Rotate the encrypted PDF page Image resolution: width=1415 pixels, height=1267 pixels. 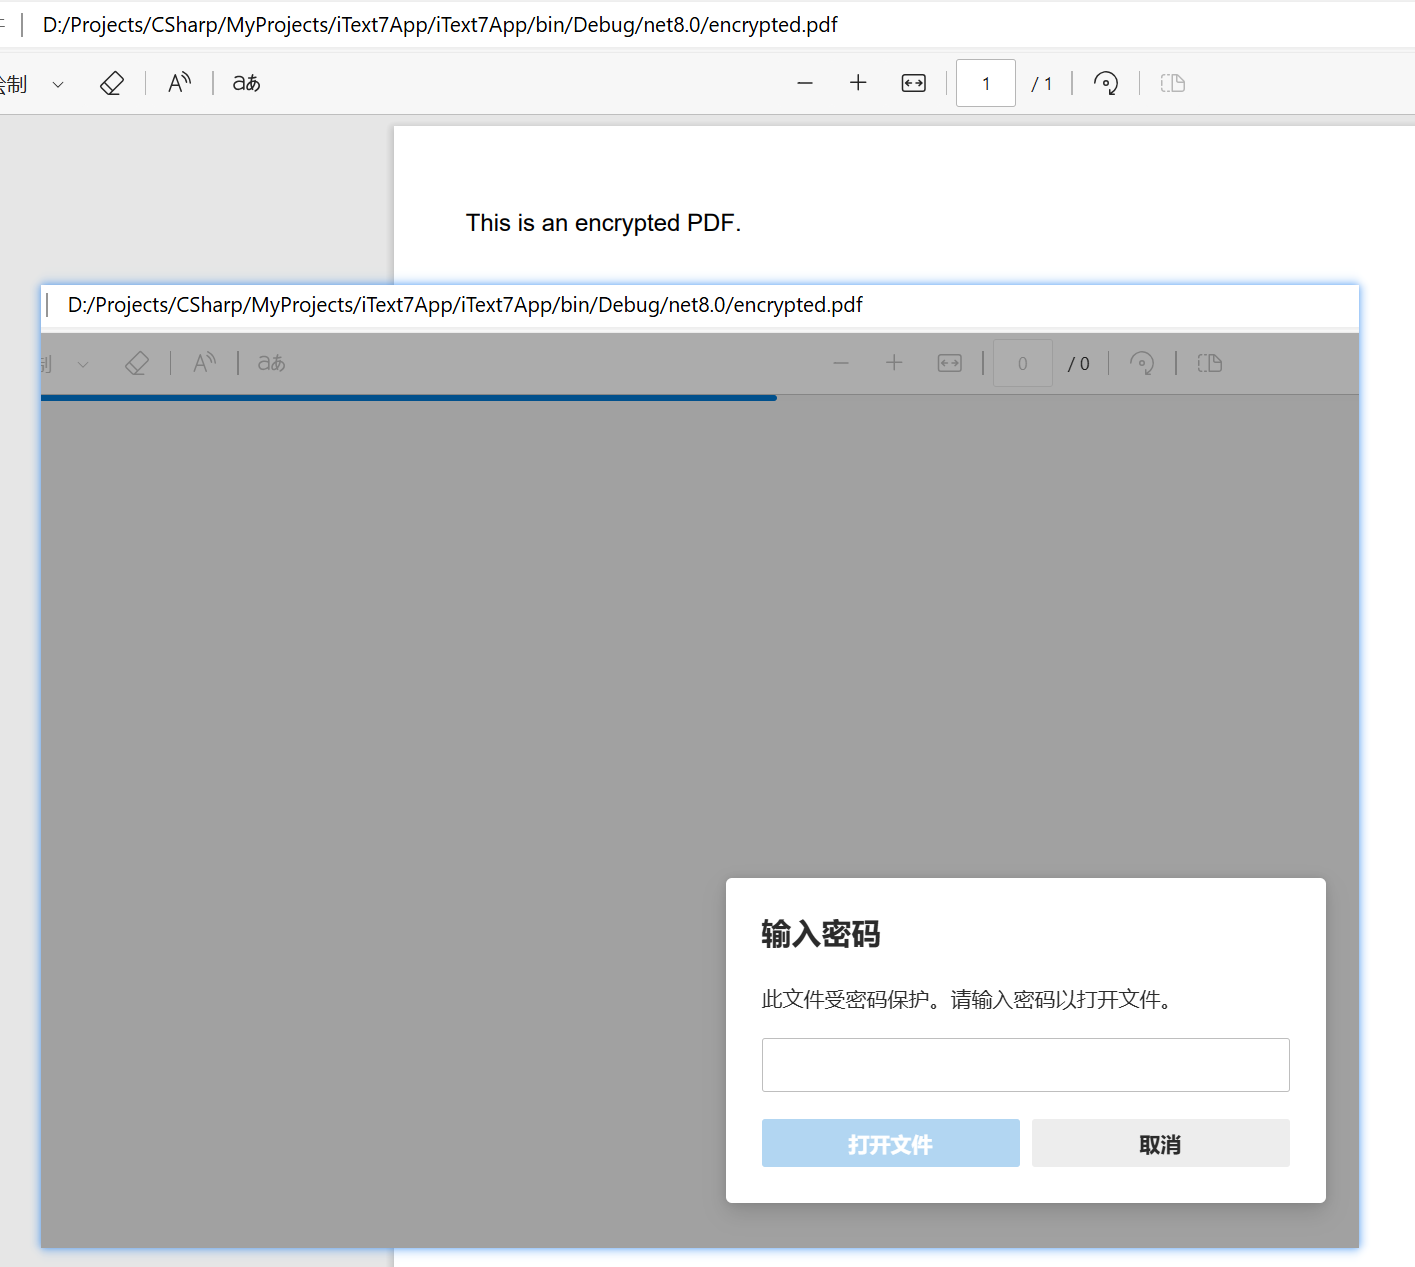(x=1105, y=83)
